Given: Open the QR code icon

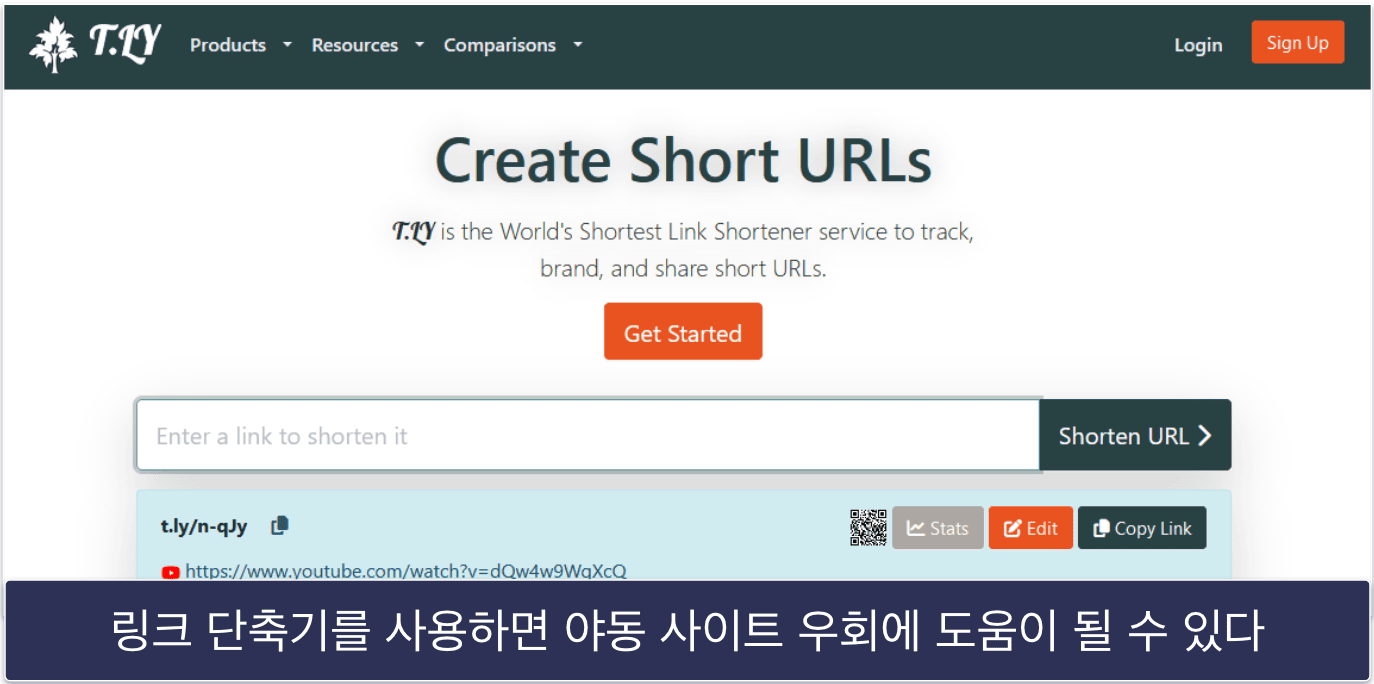Looking at the screenshot, I should (868, 528).
